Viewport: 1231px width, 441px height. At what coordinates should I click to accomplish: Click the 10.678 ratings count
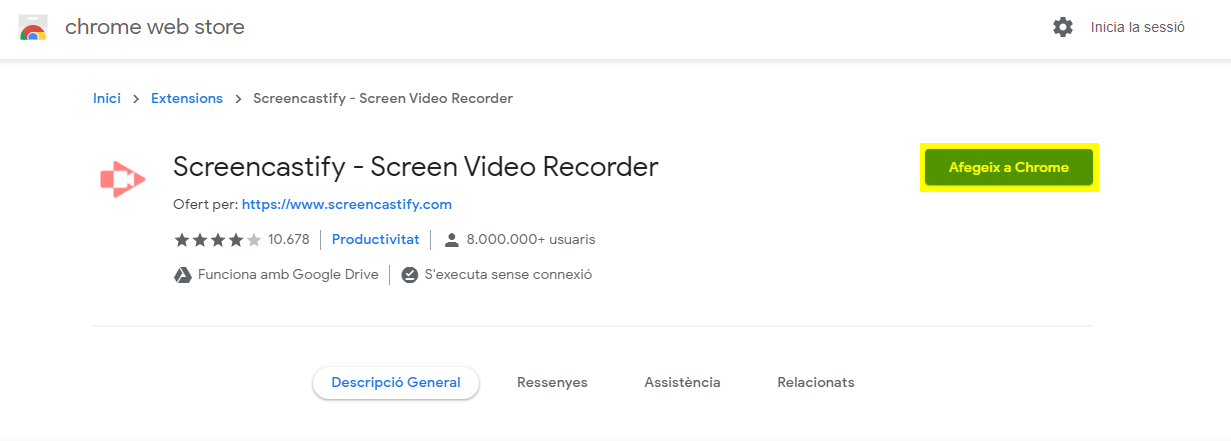click(288, 239)
